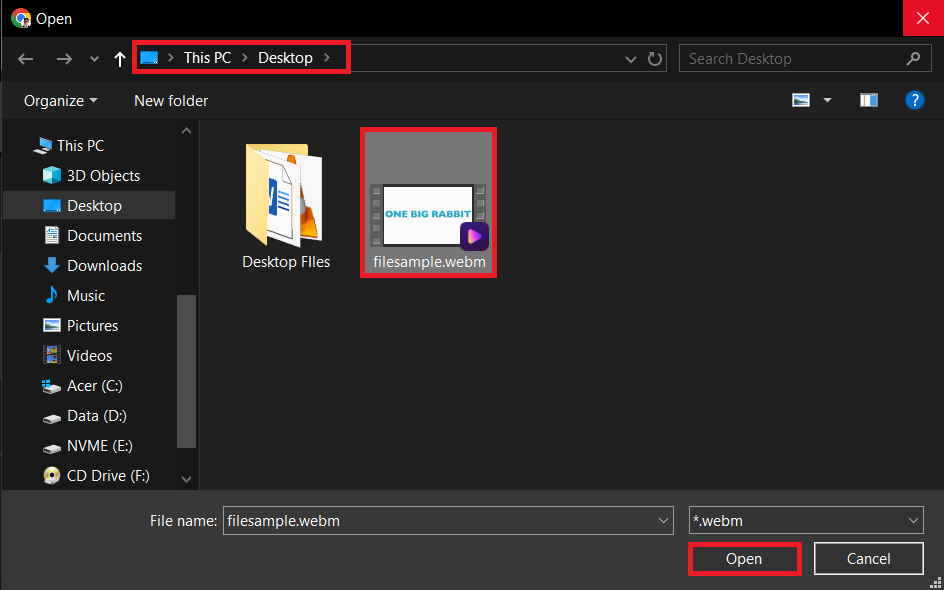The height and width of the screenshot is (590, 944).
Task: Click the CD Drive disc icon
Action: tap(52, 476)
